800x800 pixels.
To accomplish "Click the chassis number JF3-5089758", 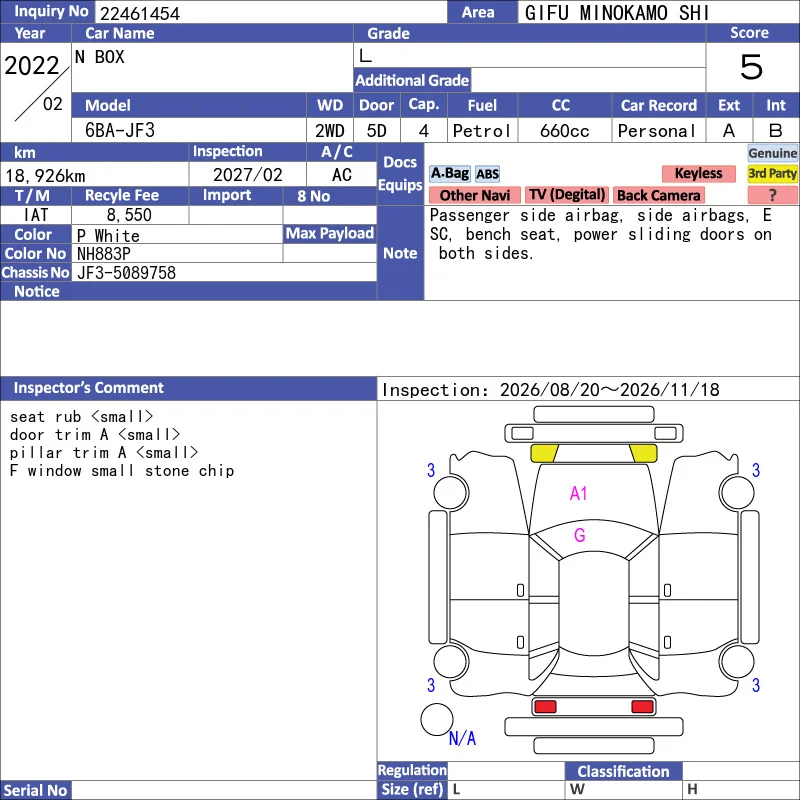I will click(127, 273).
